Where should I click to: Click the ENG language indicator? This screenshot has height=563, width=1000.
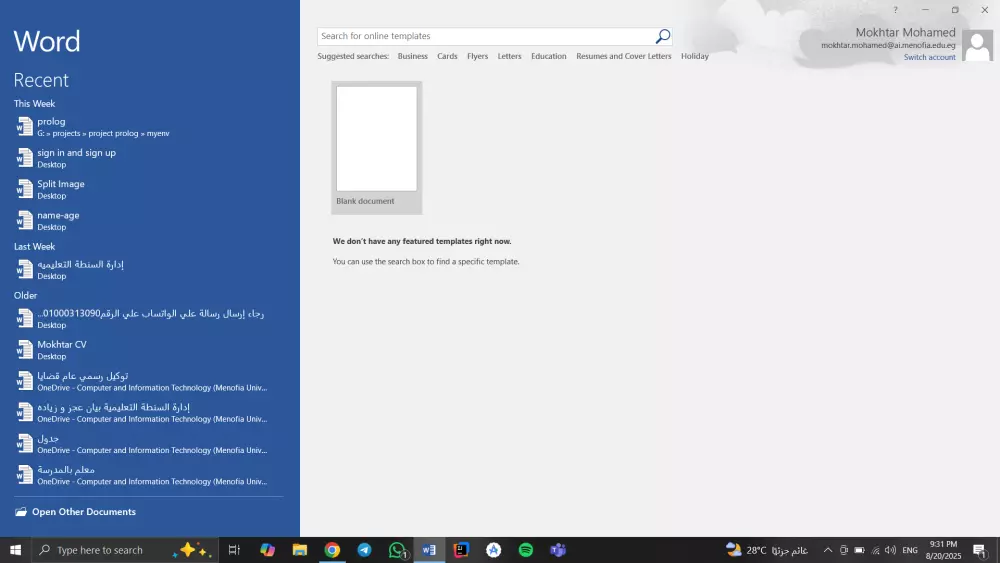(x=910, y=550)
